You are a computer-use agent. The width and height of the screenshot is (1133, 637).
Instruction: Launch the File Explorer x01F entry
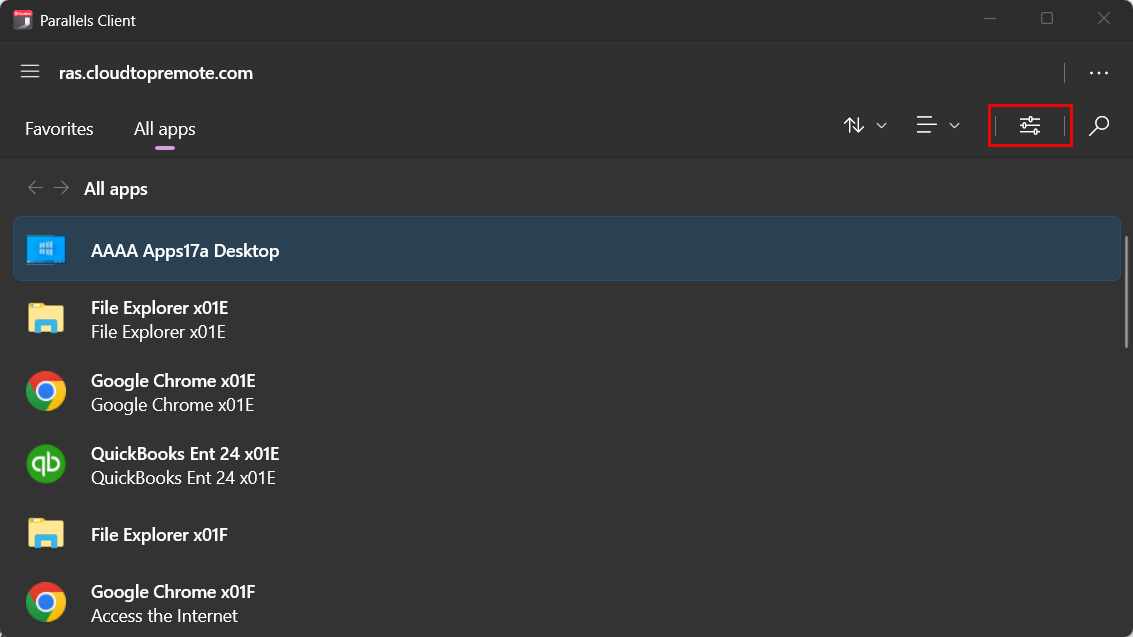[159, 535]
